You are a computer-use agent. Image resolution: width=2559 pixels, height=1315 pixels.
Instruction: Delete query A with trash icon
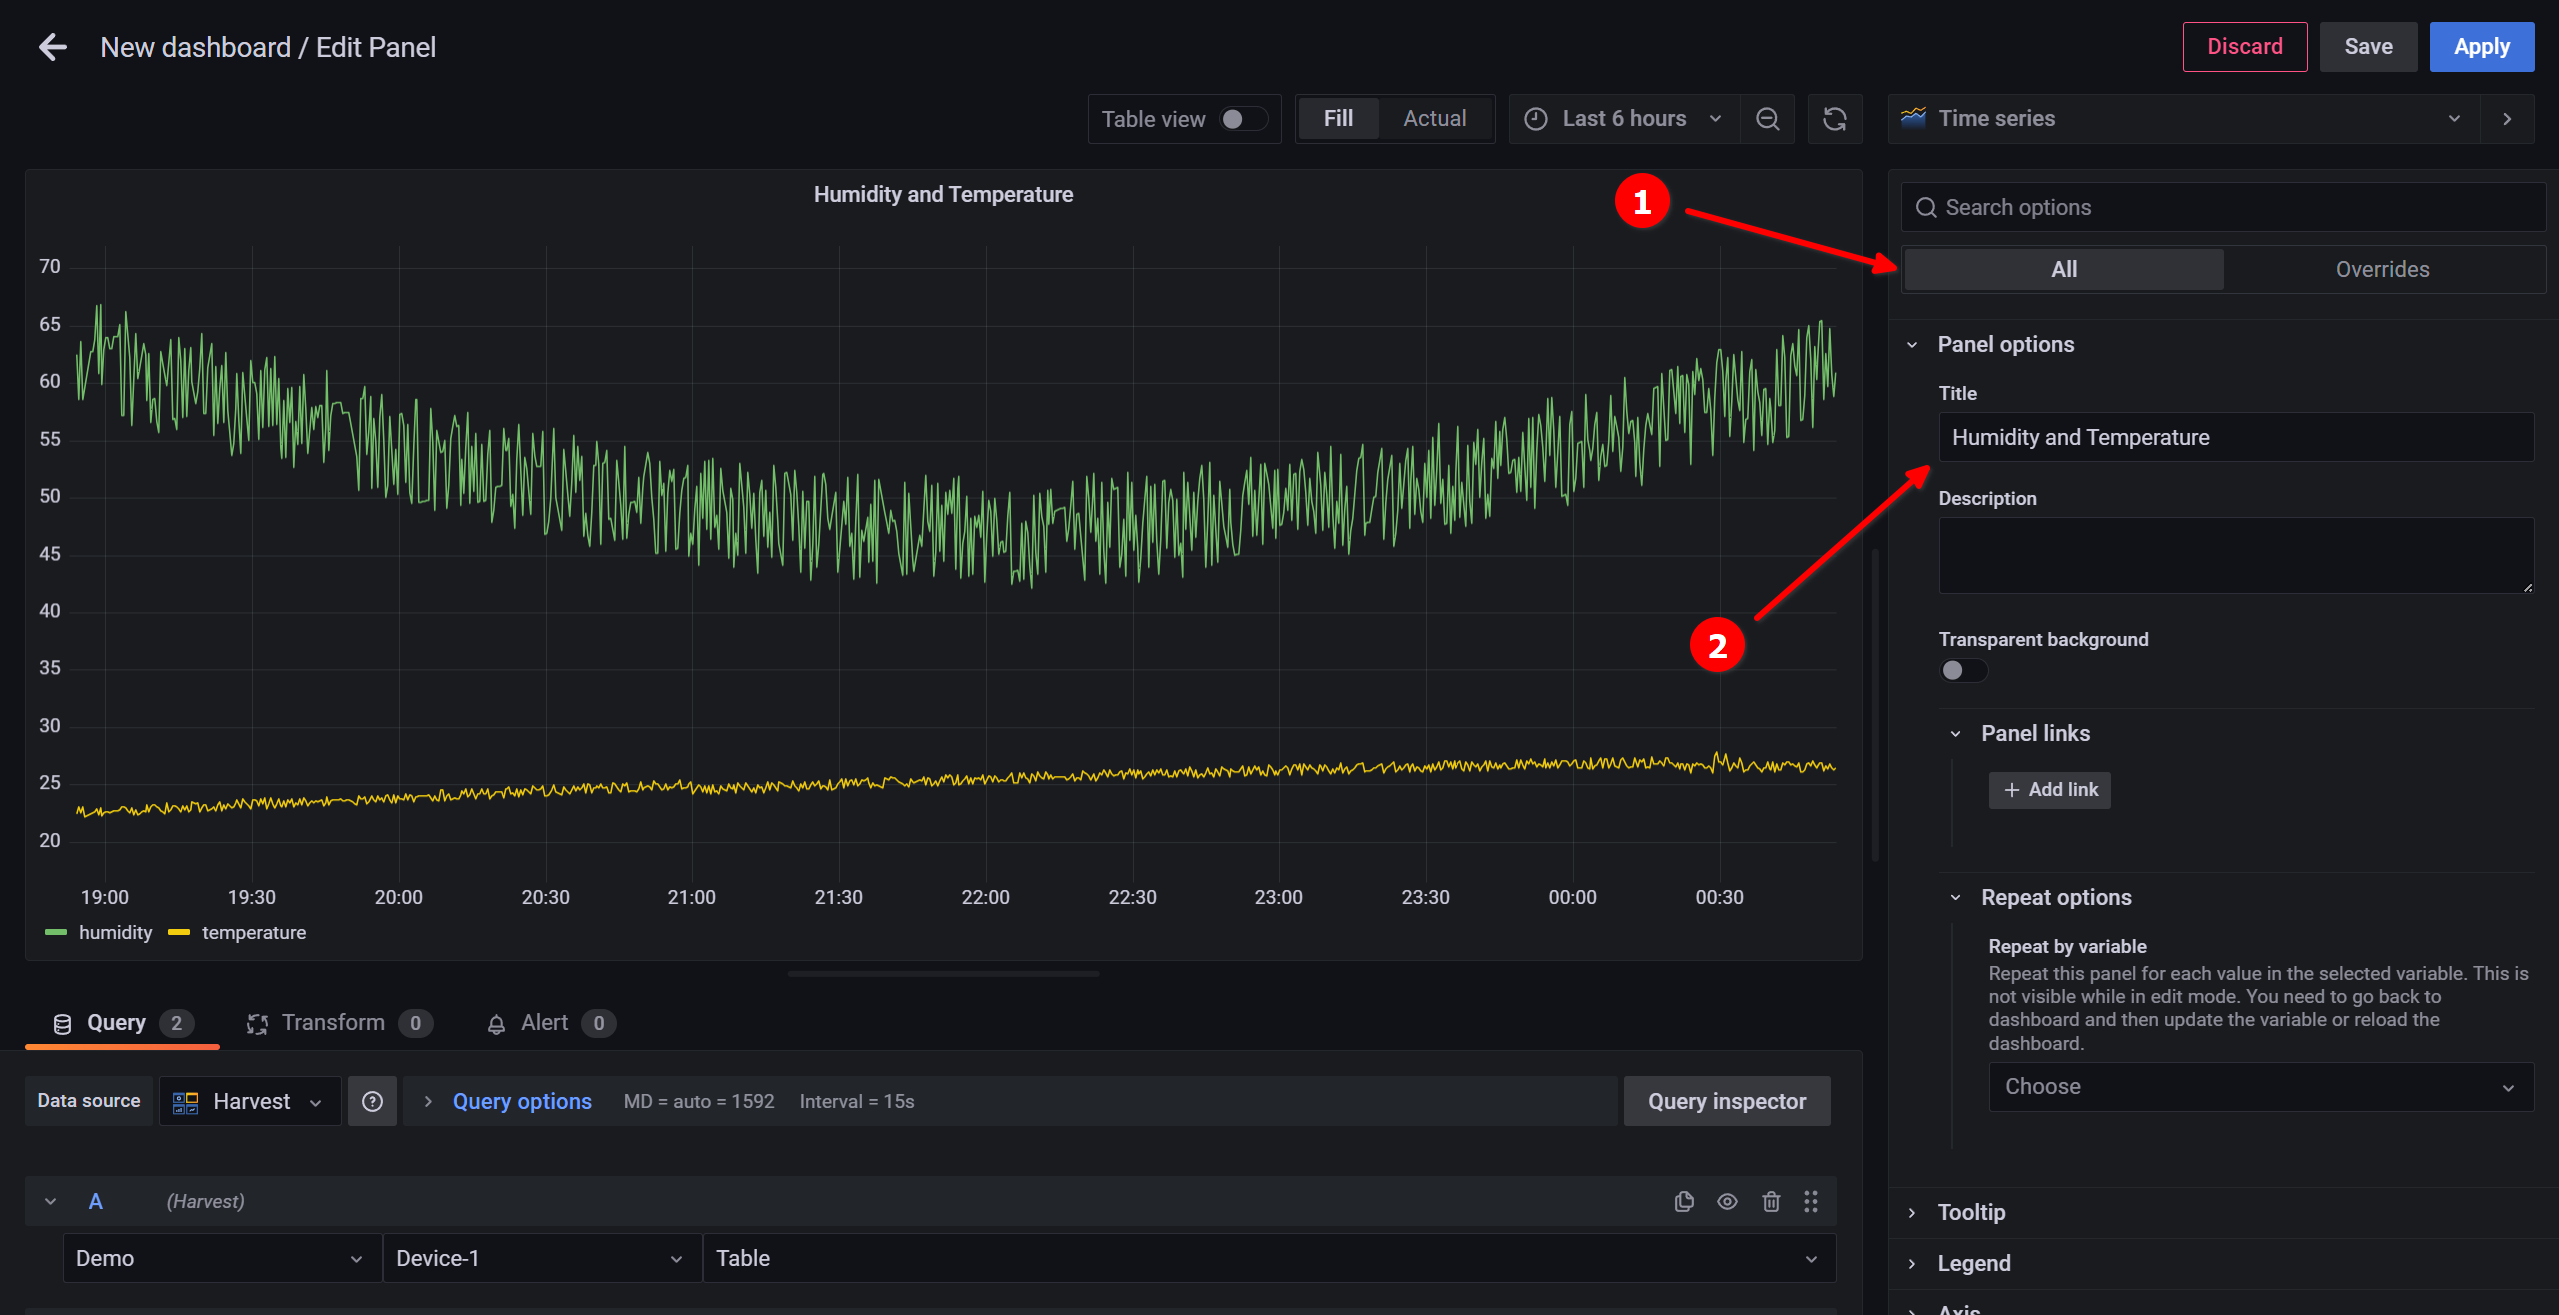click(1770, 1201)
